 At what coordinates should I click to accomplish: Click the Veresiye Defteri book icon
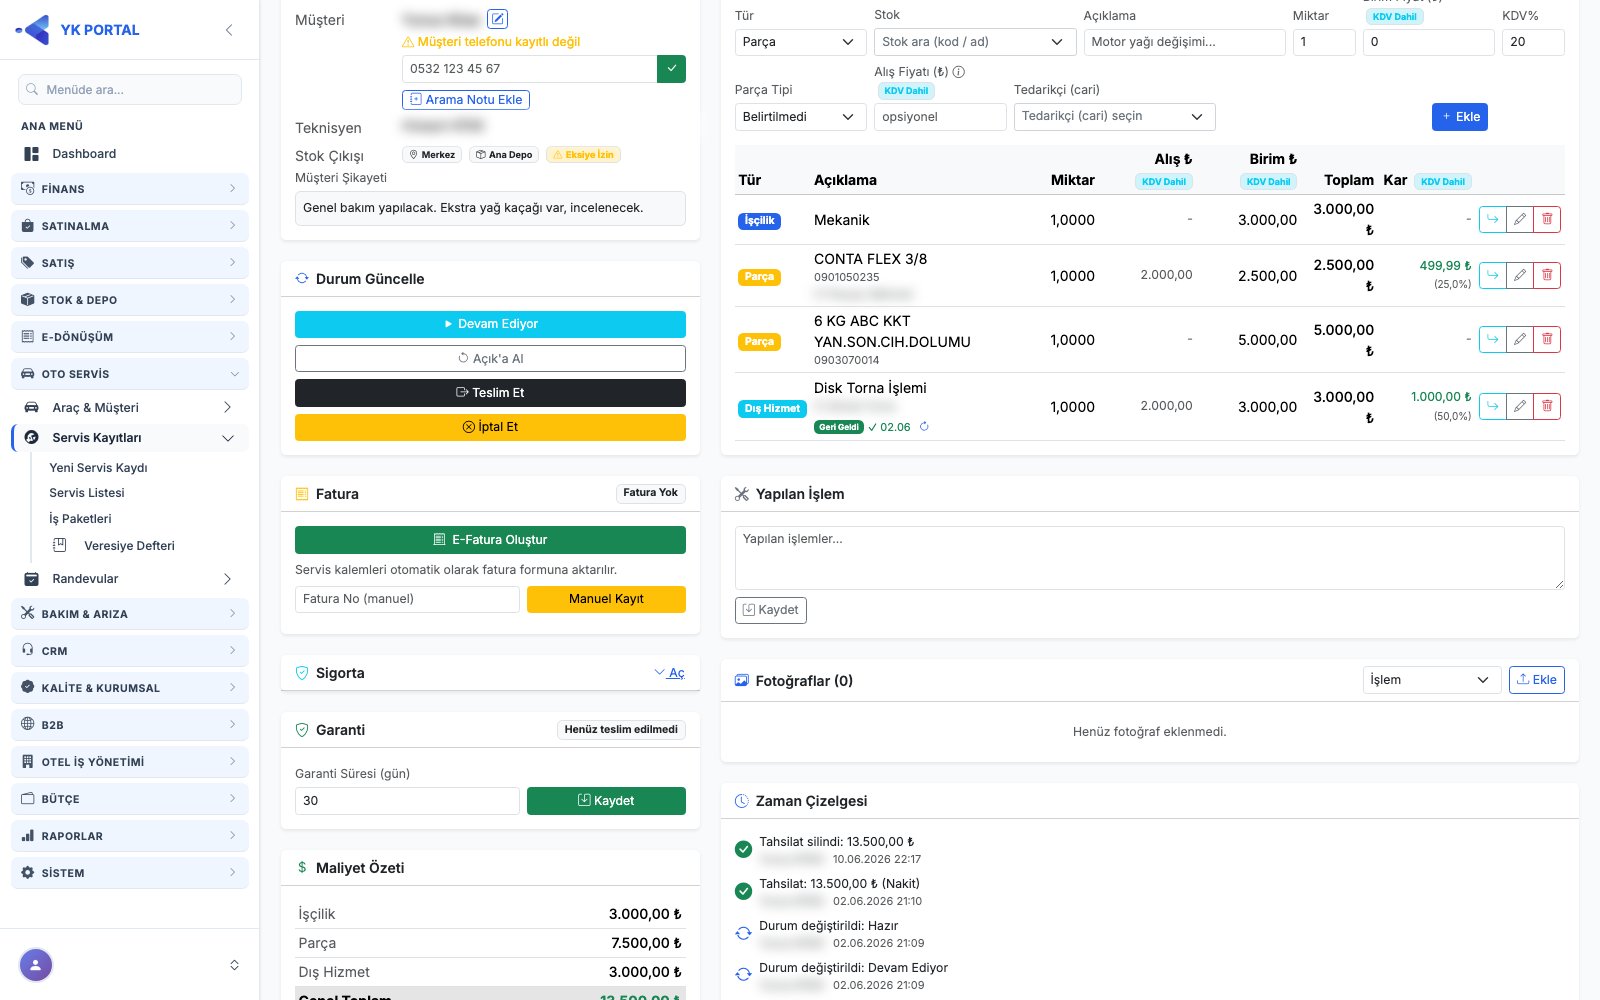click(60, 545)
